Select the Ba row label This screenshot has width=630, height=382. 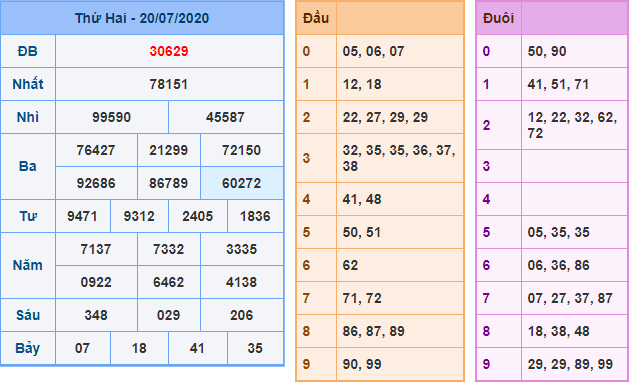click(x=28, y=166)
